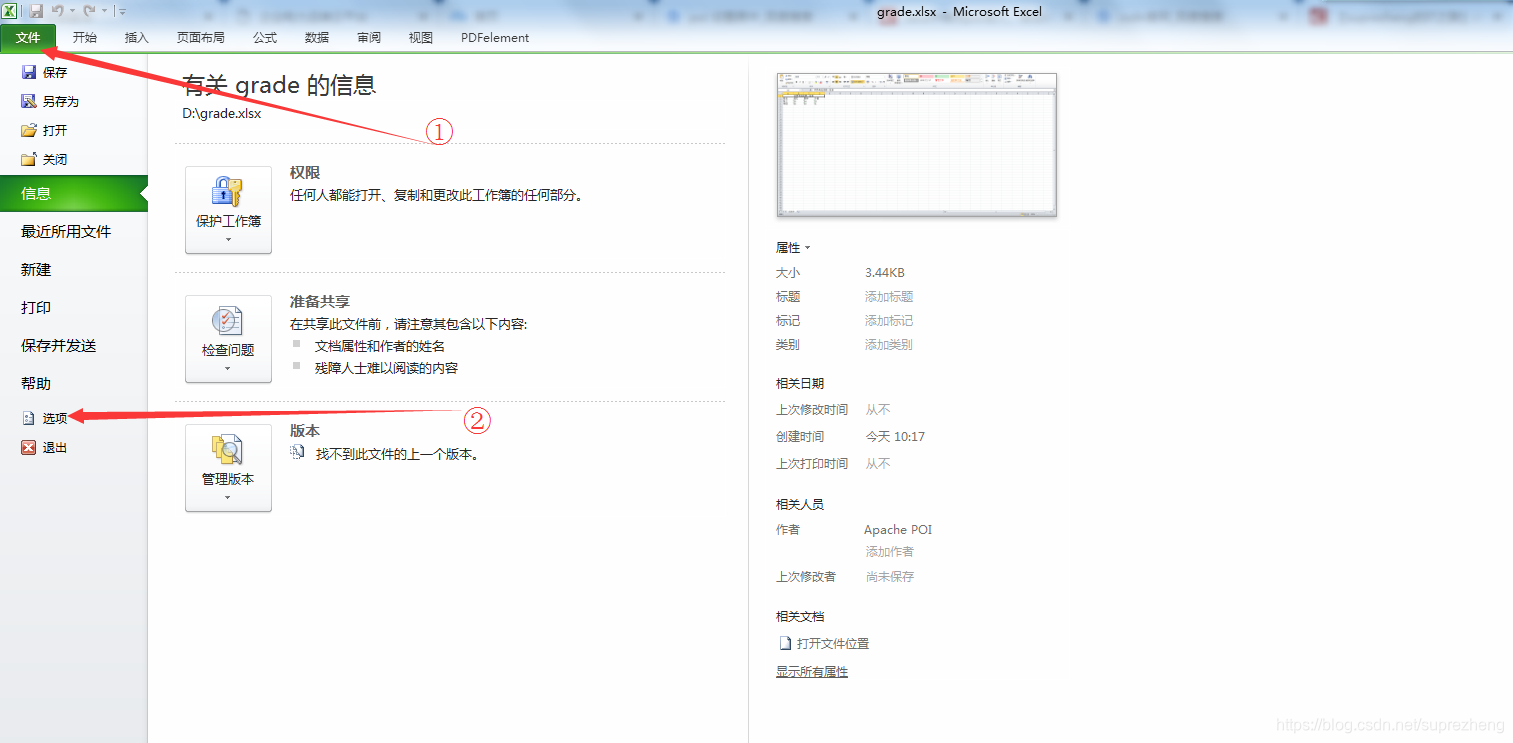Switch to the PDFelement ribbon tab

(495, 38)
